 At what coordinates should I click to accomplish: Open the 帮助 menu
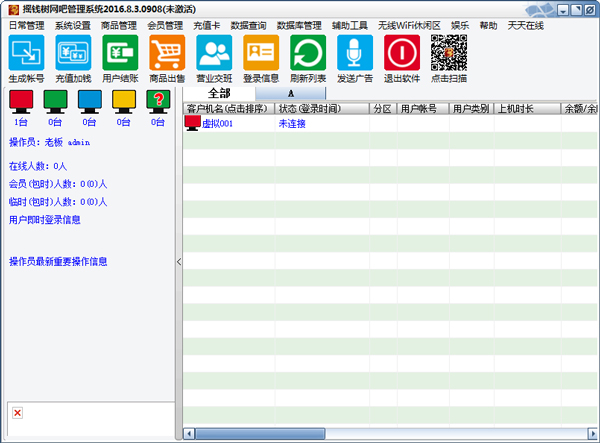489,26
